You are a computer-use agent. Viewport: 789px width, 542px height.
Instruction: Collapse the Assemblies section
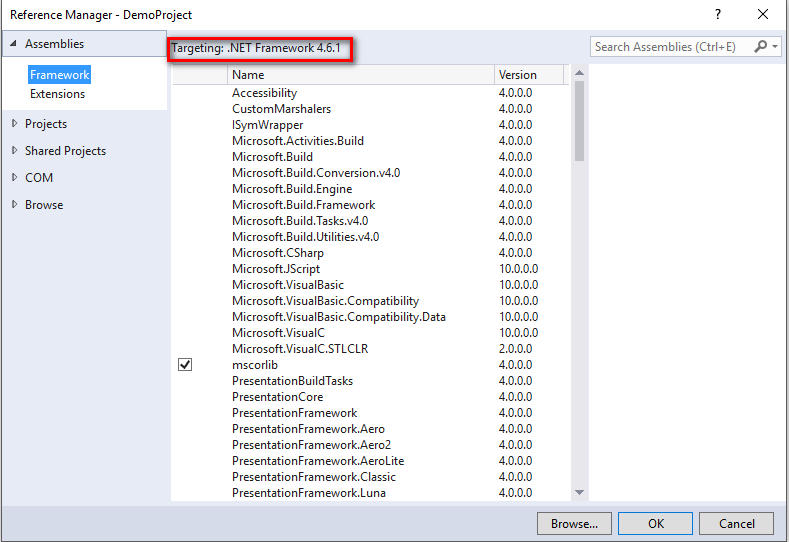click(14, 44)
